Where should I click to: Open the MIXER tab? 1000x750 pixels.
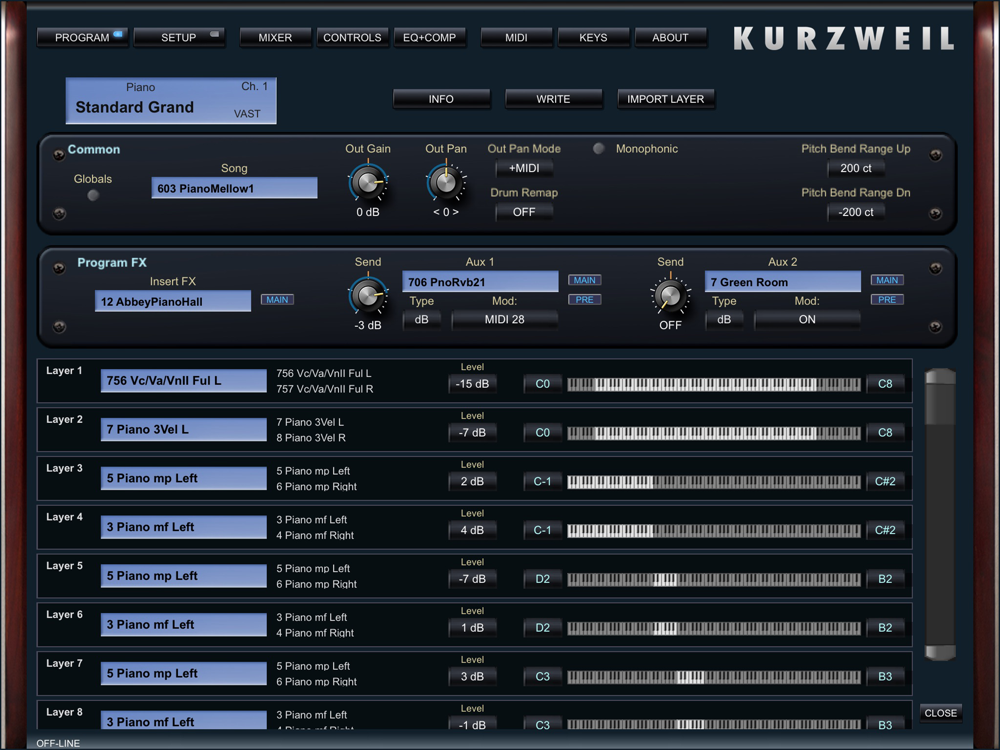click(x=275, y=38)
